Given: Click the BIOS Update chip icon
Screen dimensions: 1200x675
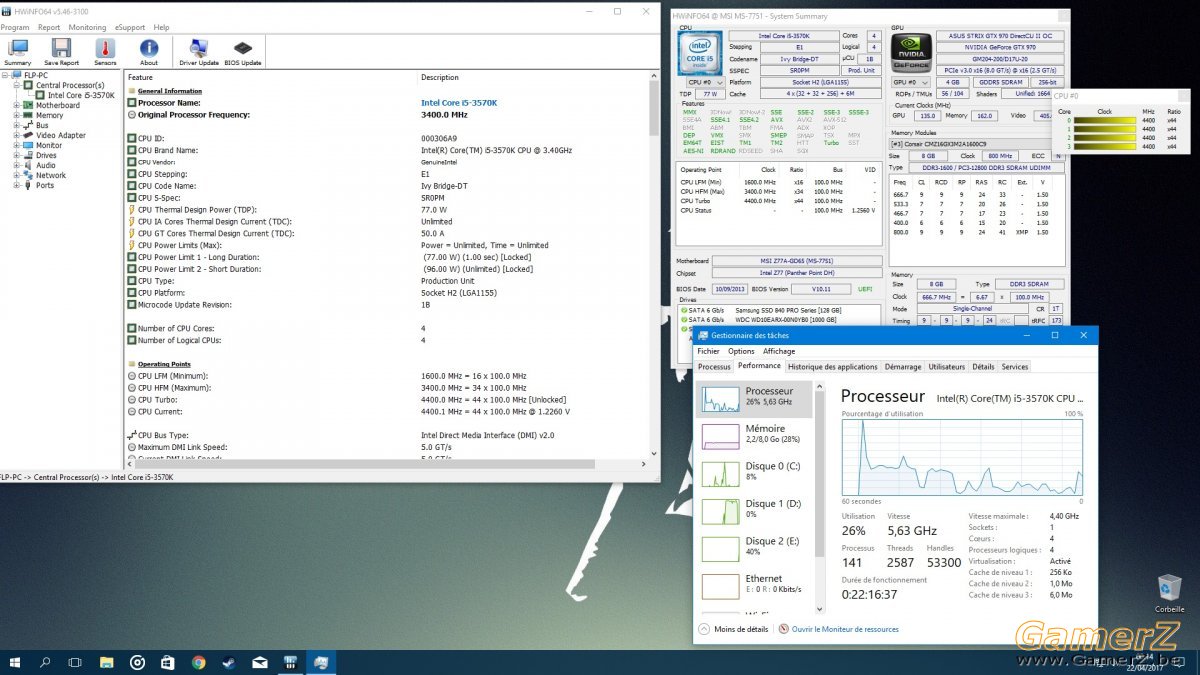Looking at the screenshot, I should point(242,48).
